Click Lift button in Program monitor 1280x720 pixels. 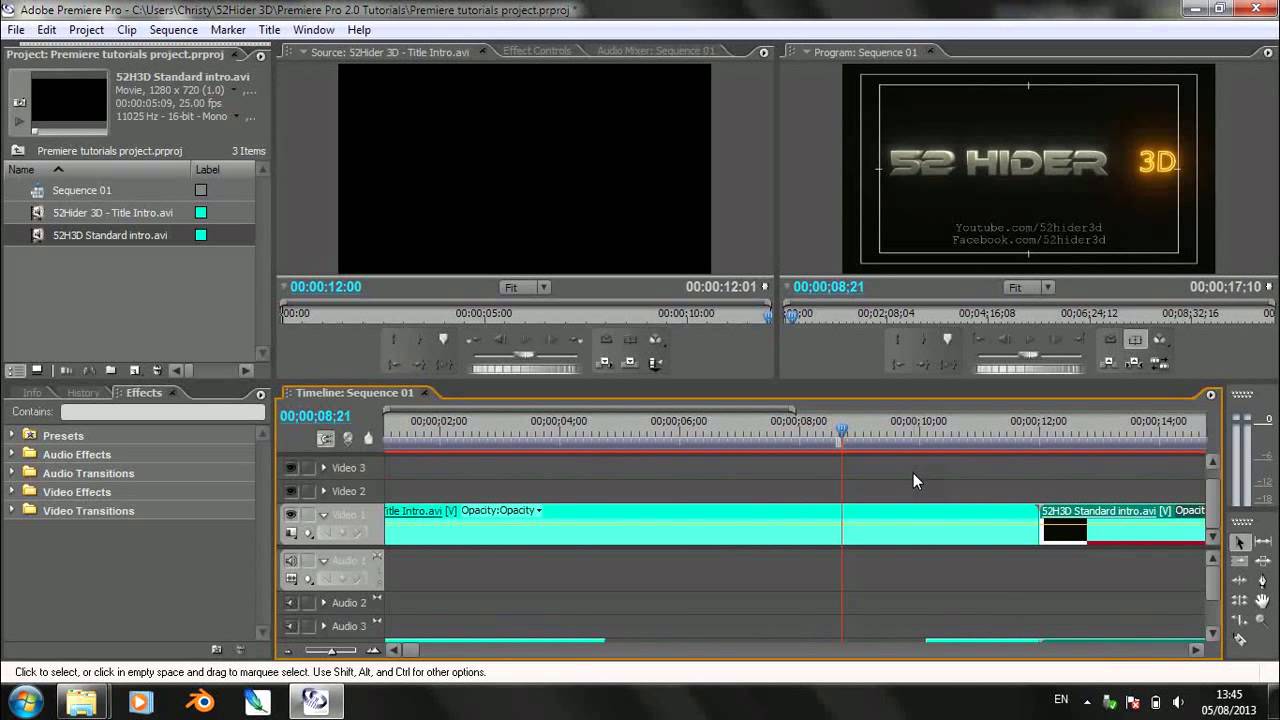coord(1110,362)
